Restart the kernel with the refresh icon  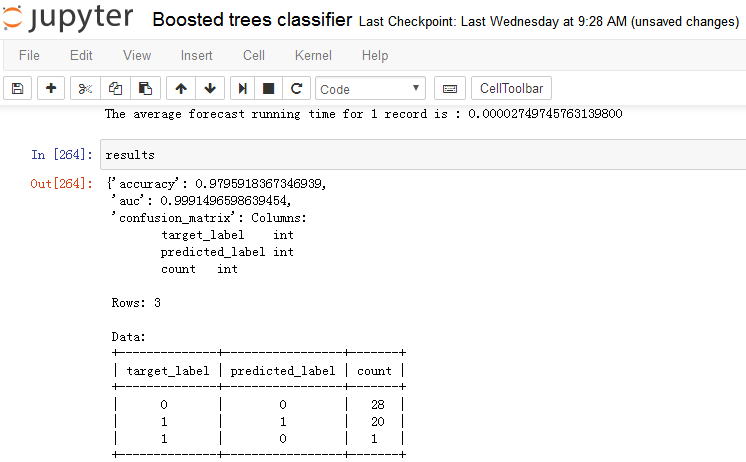(296, 89)
